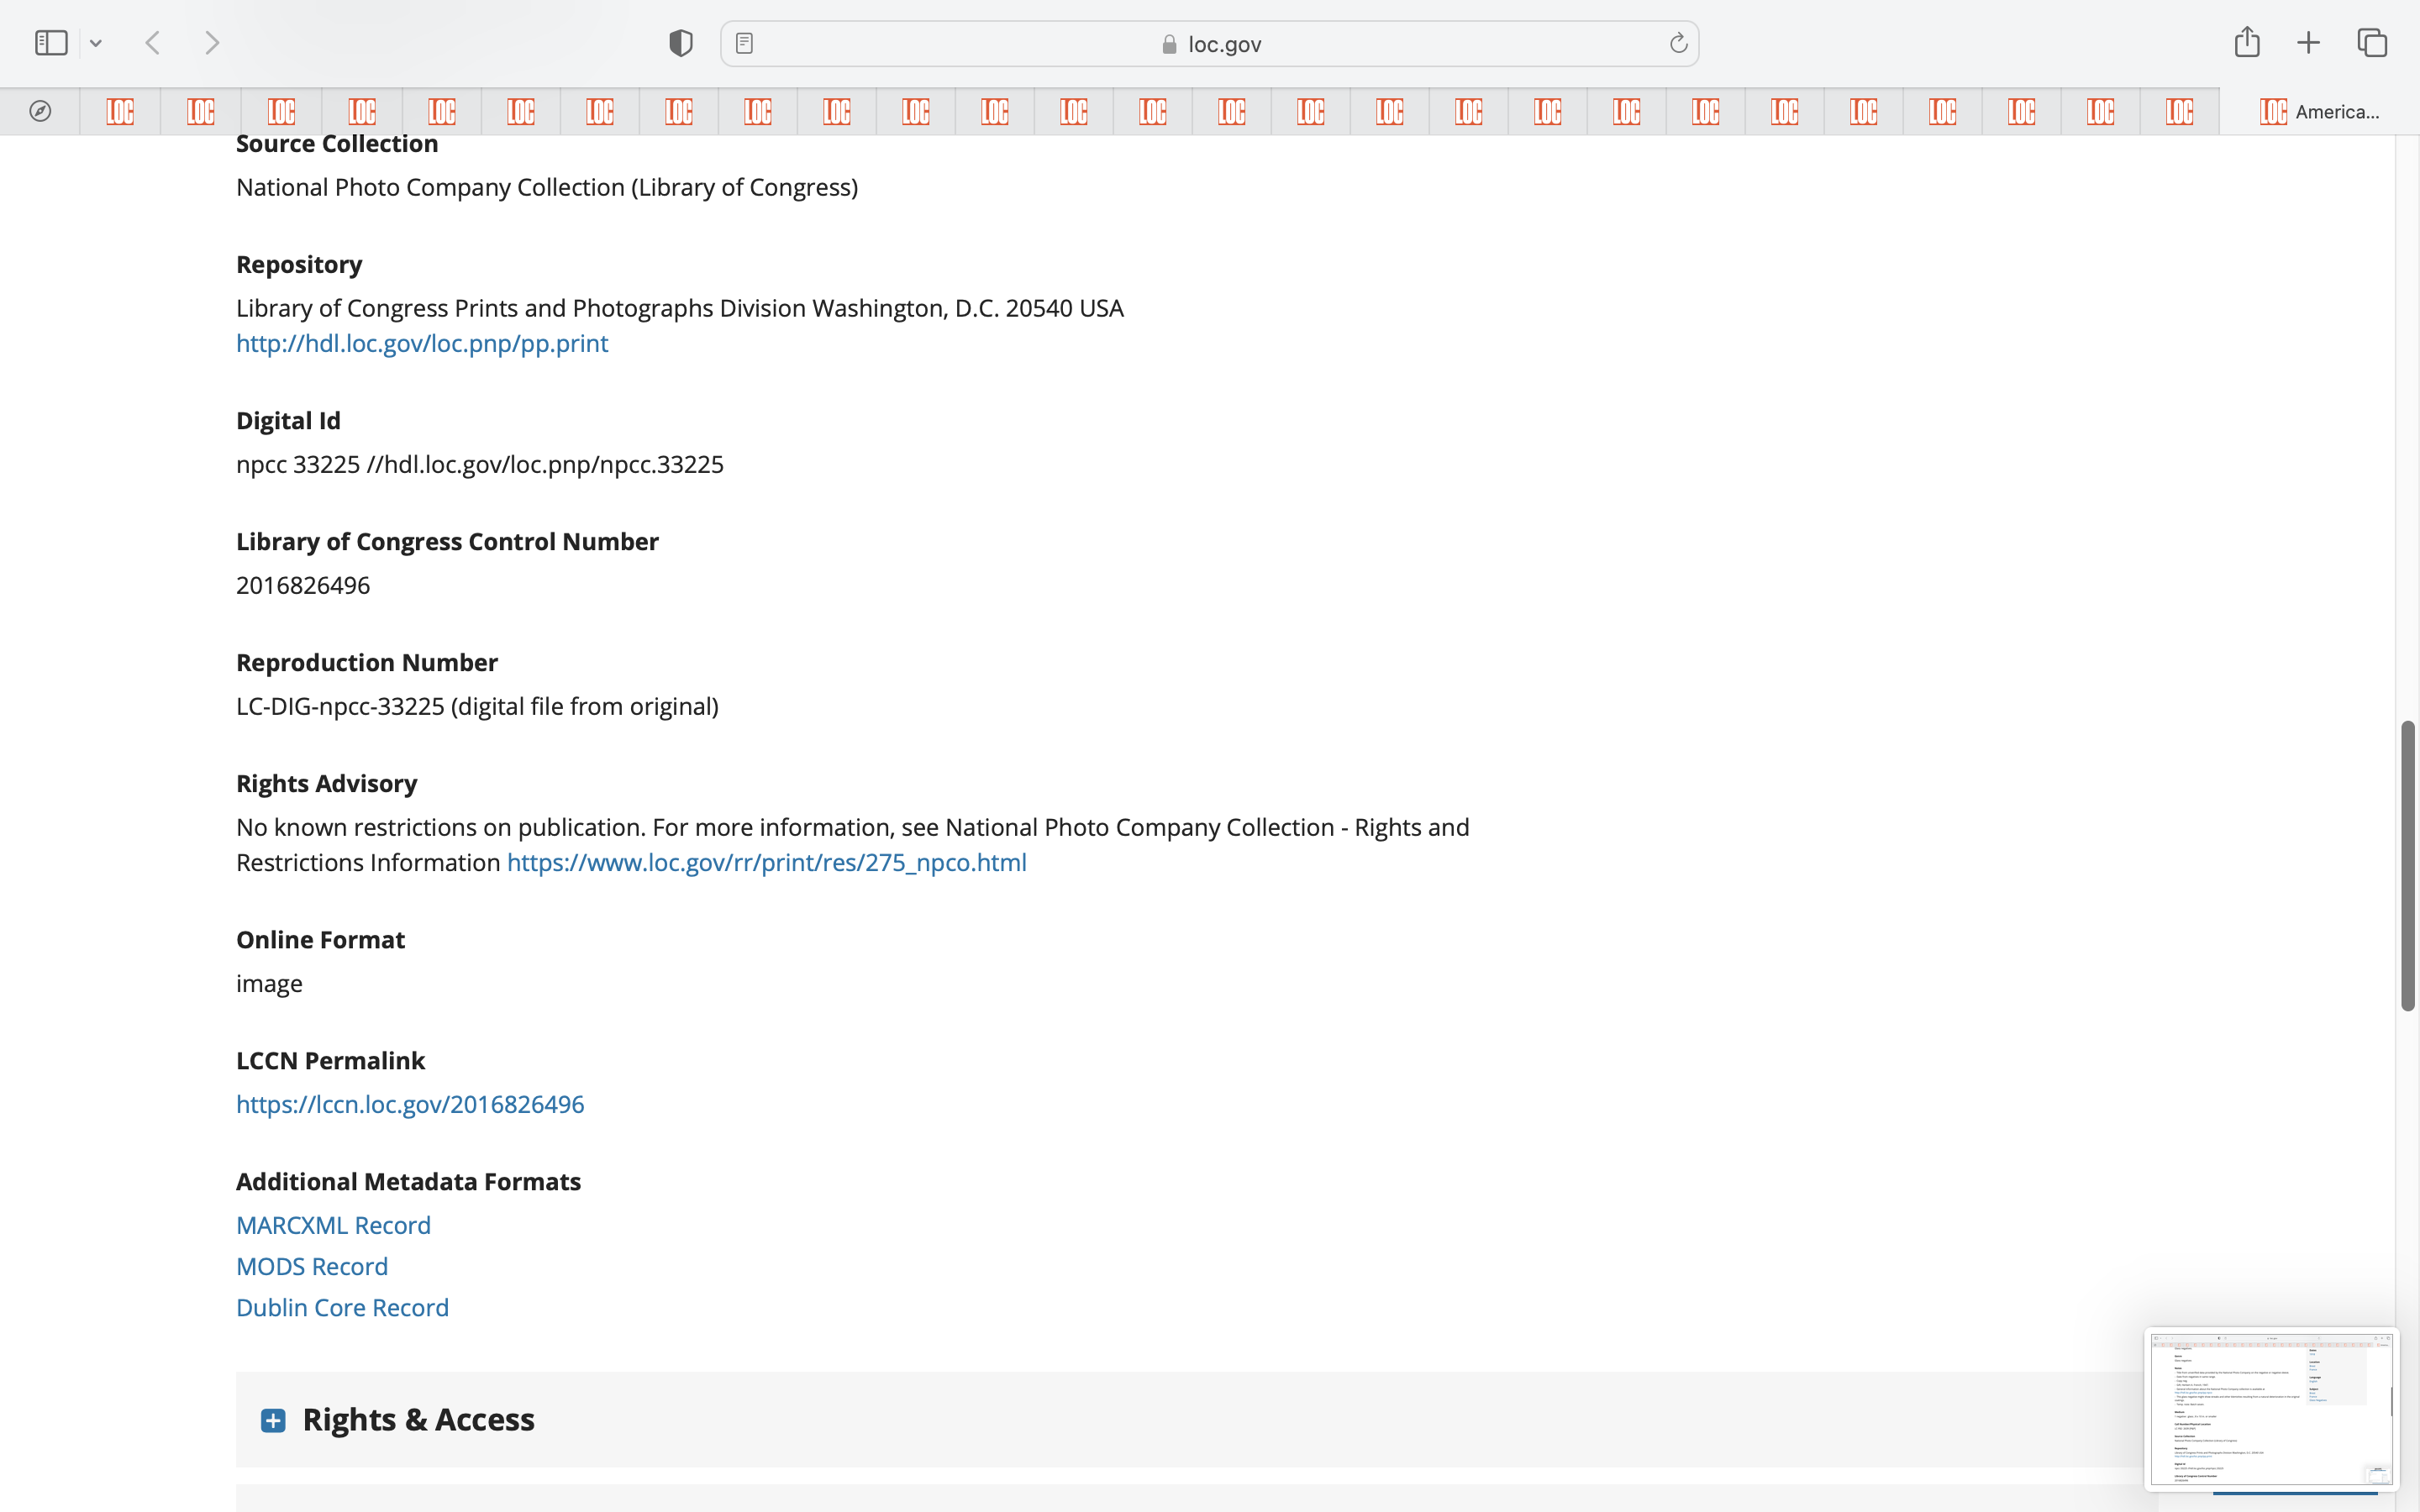Show tab overview icon
Image resolution: width=2420 pixels, height=1512 pixels.
click(x=2372, y=43)
